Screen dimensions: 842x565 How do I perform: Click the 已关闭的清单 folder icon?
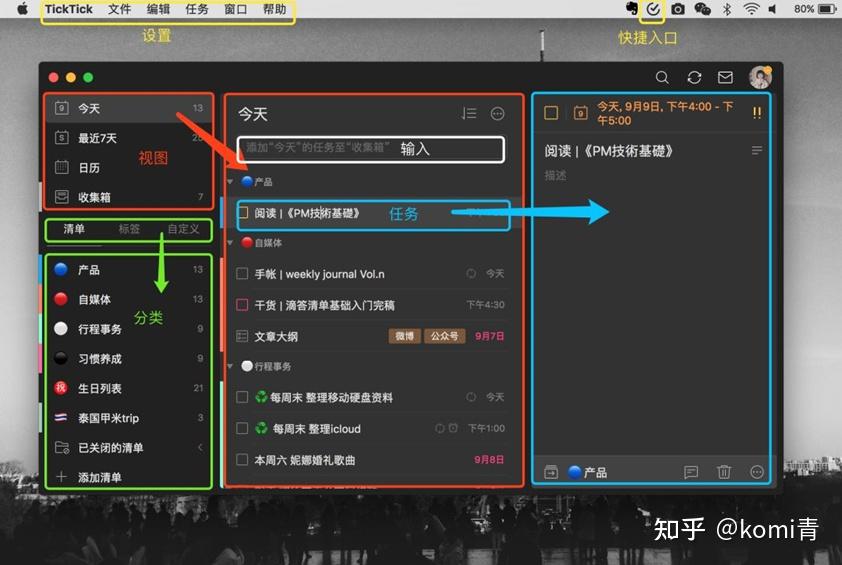pos(62,447)
